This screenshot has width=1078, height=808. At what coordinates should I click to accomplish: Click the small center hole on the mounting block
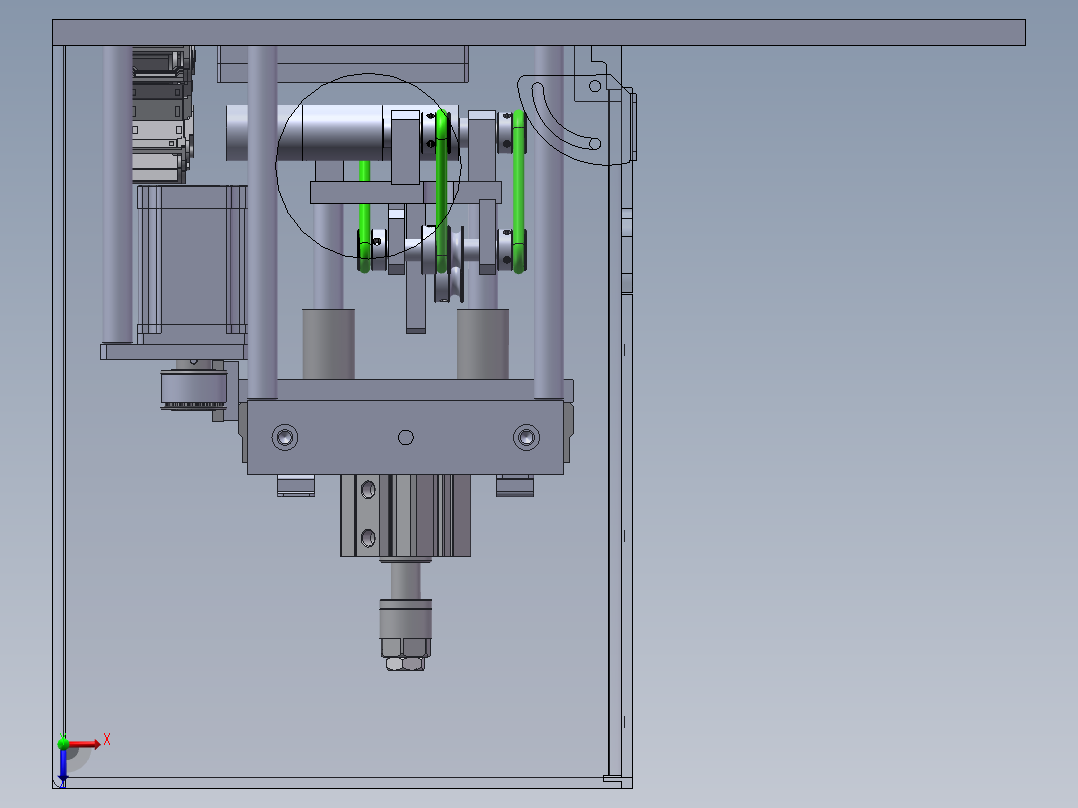click(406, 437)
